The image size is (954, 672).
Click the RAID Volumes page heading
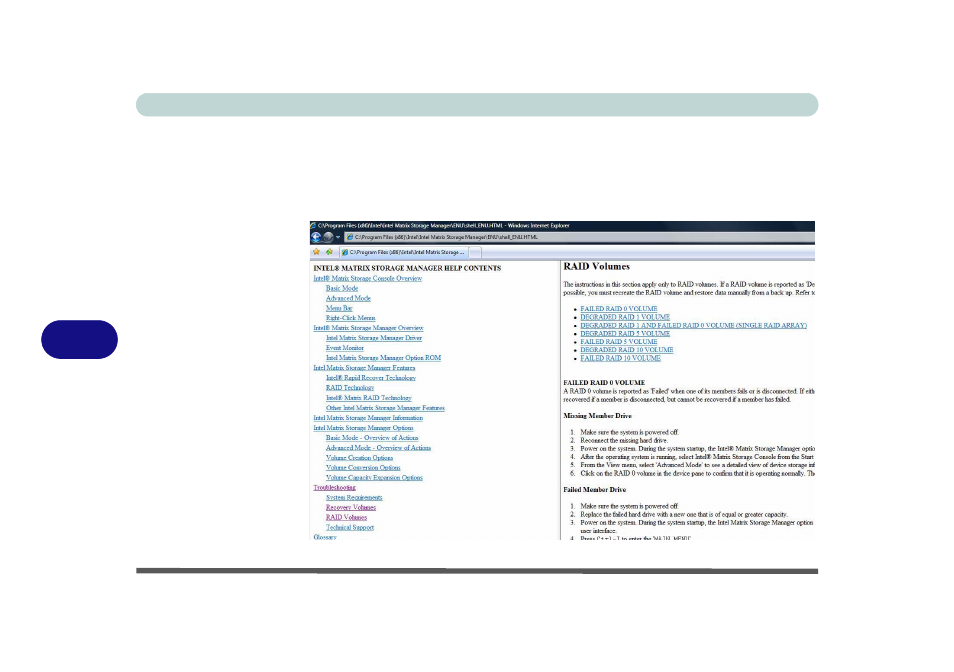pyautogui.click(x=596, y=266)
